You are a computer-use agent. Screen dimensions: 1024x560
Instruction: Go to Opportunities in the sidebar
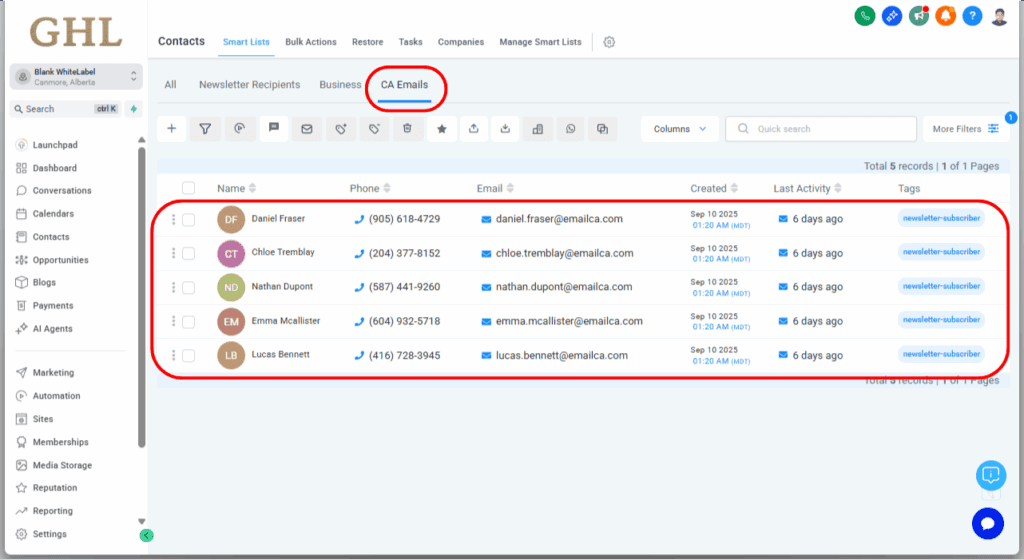coord(61,260)
